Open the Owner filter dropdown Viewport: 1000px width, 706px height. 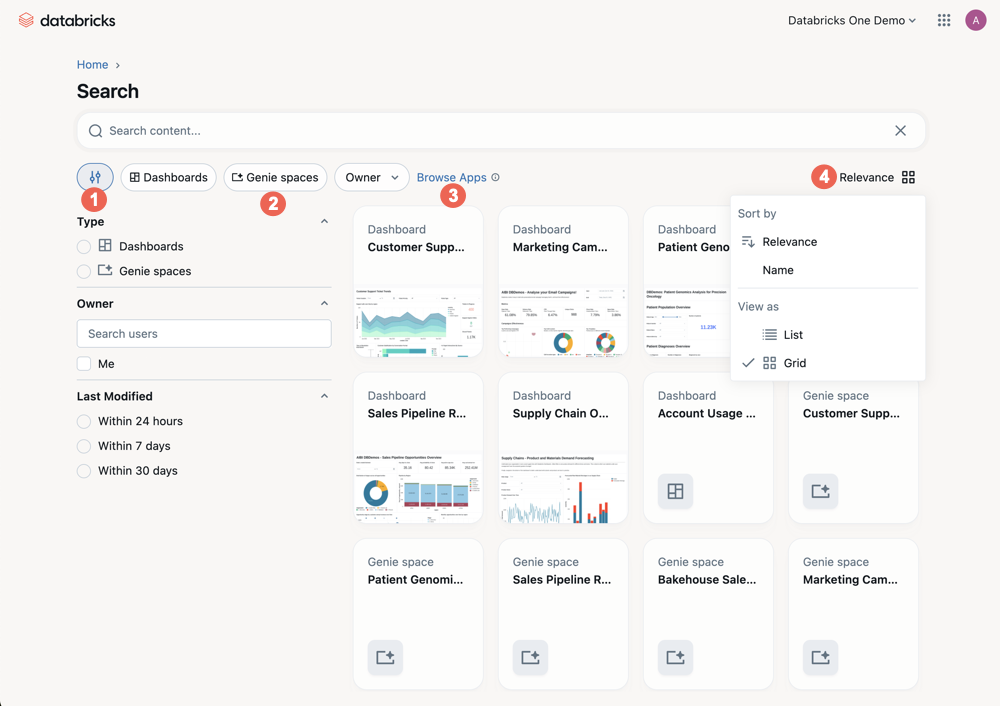click(371, 177)
